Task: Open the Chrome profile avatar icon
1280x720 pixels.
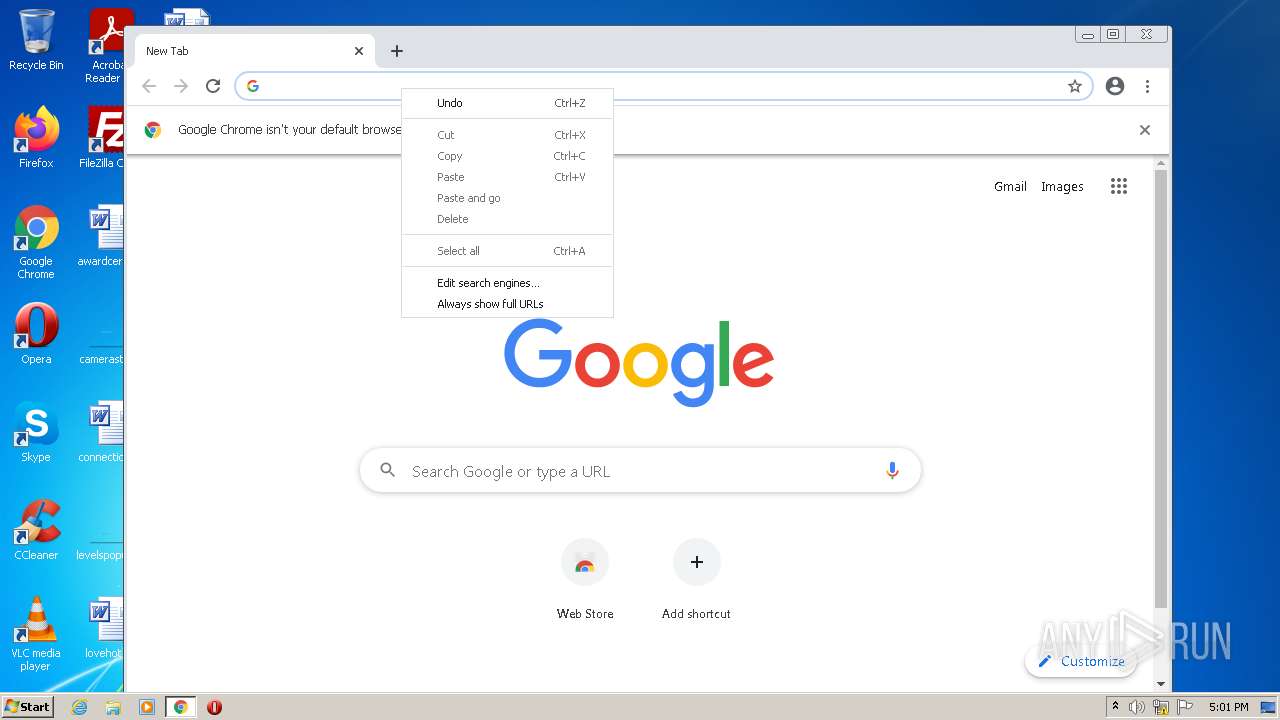Action: click(x=1115, y=86)
